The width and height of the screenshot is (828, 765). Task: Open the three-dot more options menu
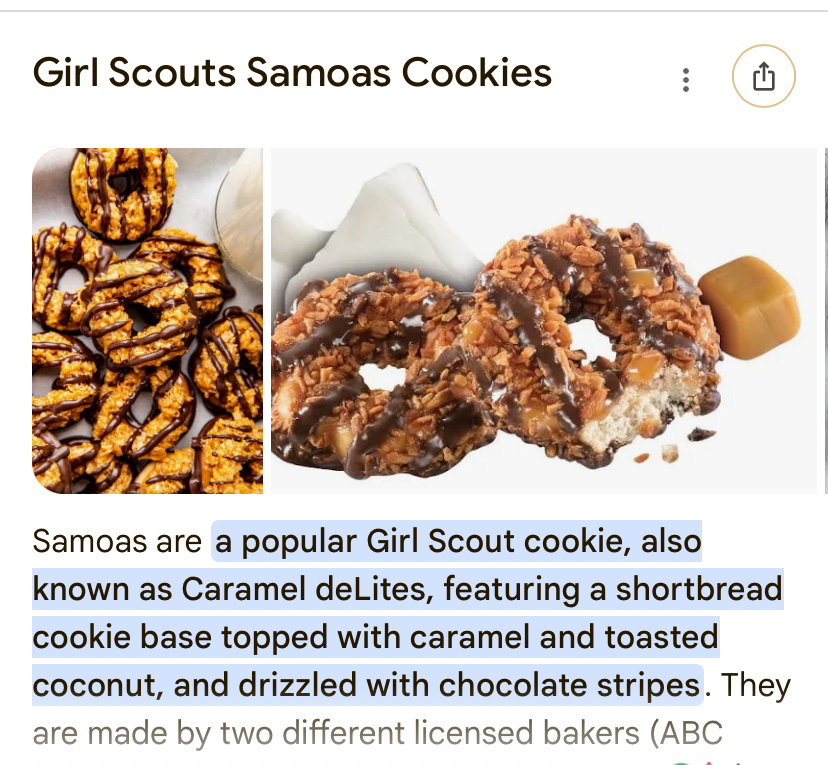pos(686,80)
